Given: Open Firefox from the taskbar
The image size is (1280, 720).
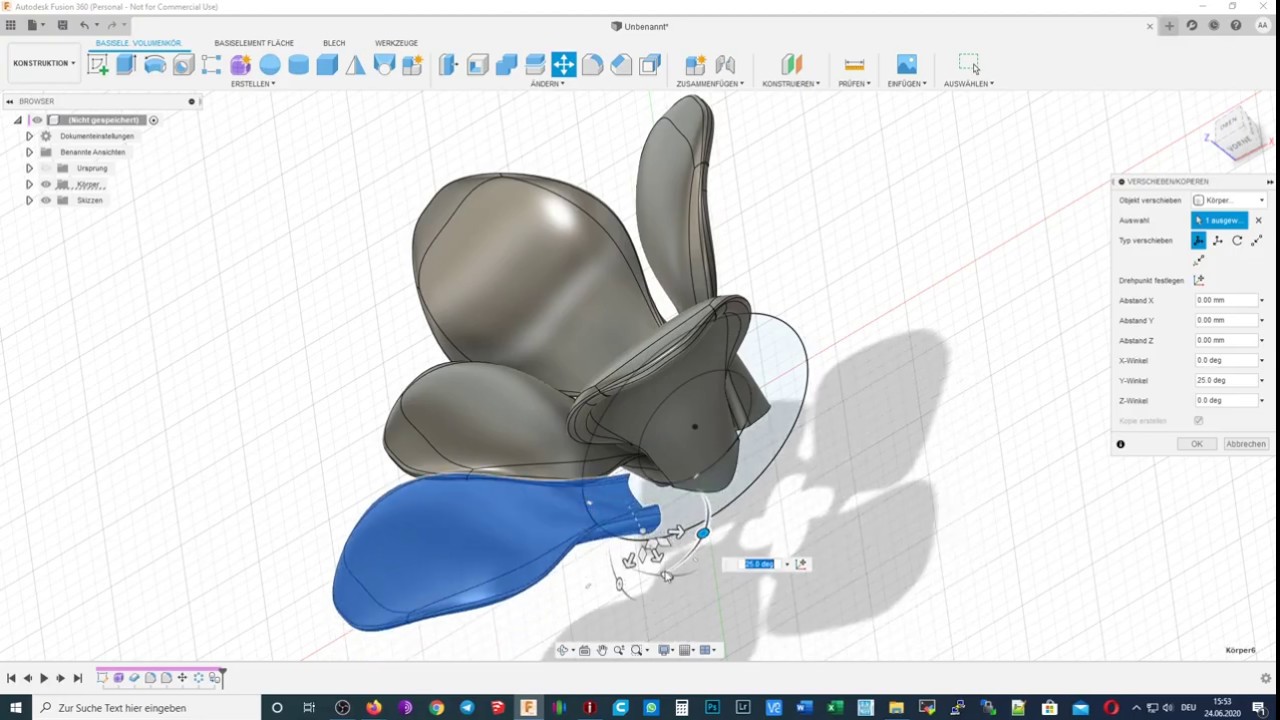Looking at the screenshot, I should point(373,707).
